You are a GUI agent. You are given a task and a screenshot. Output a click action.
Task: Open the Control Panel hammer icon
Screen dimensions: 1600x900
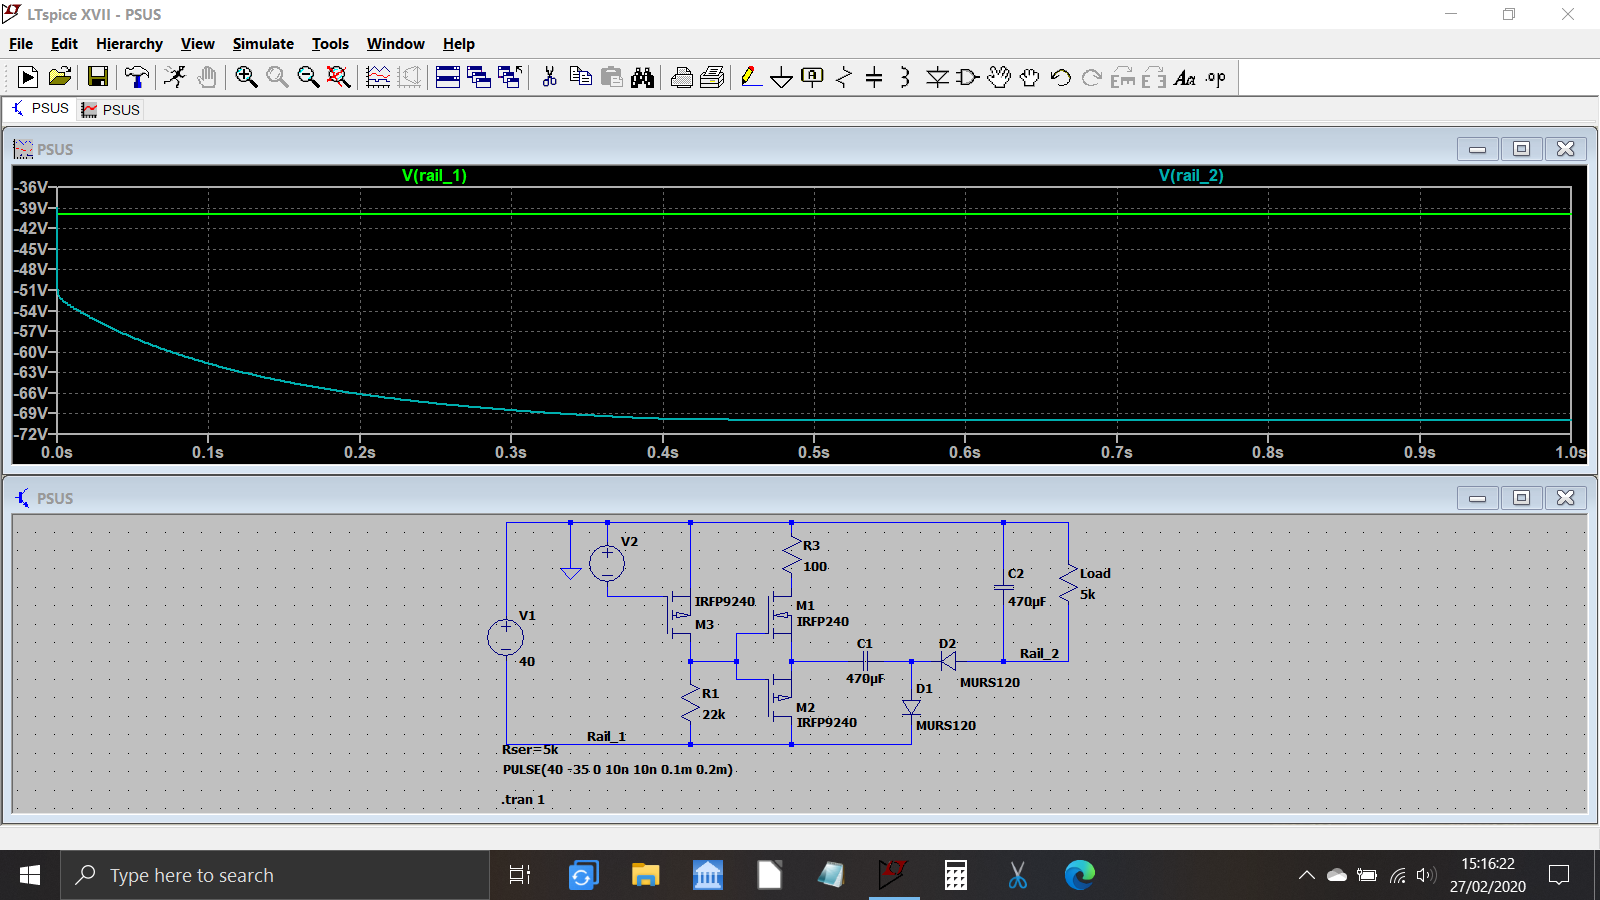tap(136, 77)
